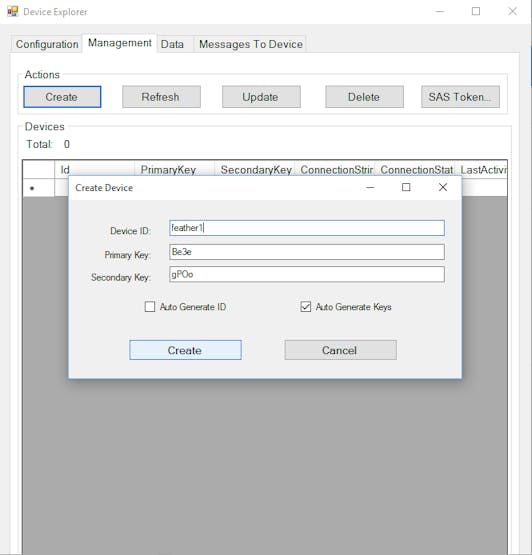Switch to the Data tab
532x555 pixels.
(x=172, y=44)
